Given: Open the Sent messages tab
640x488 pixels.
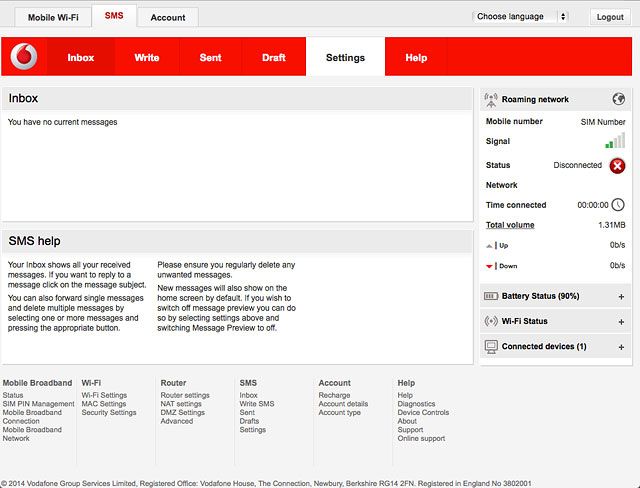Looking at the screenshot, I should (x=211, y=58).
